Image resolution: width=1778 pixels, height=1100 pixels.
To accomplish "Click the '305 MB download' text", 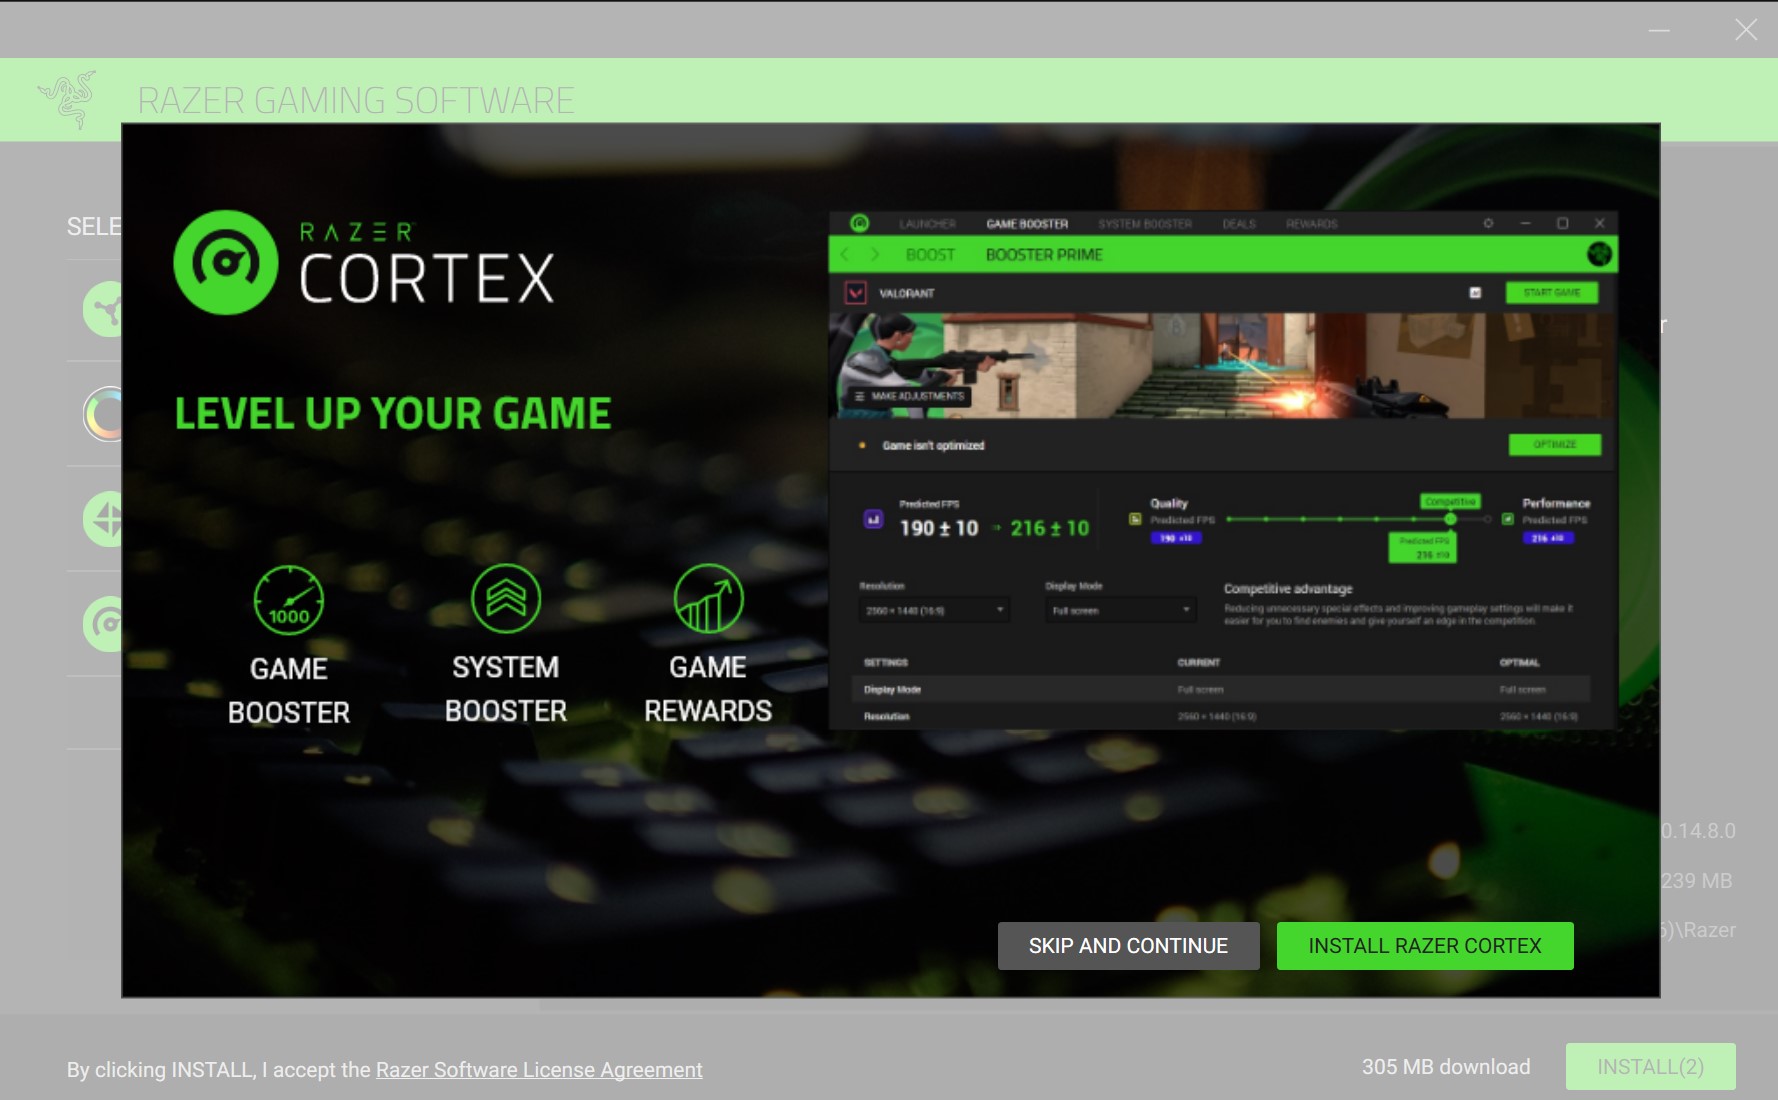I will (1446, 1067).
